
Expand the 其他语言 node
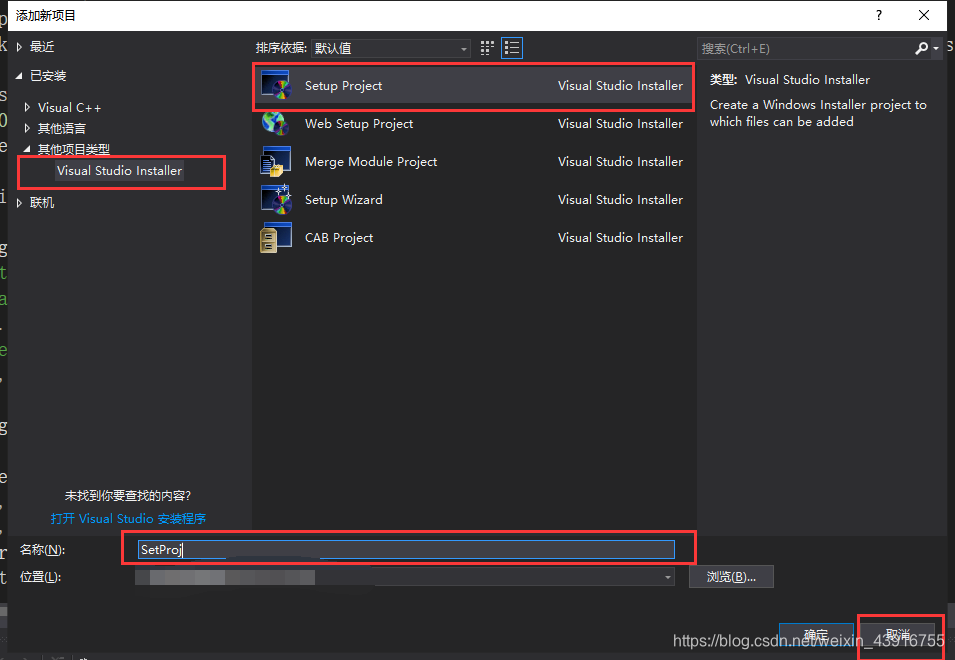click(27, 128)
